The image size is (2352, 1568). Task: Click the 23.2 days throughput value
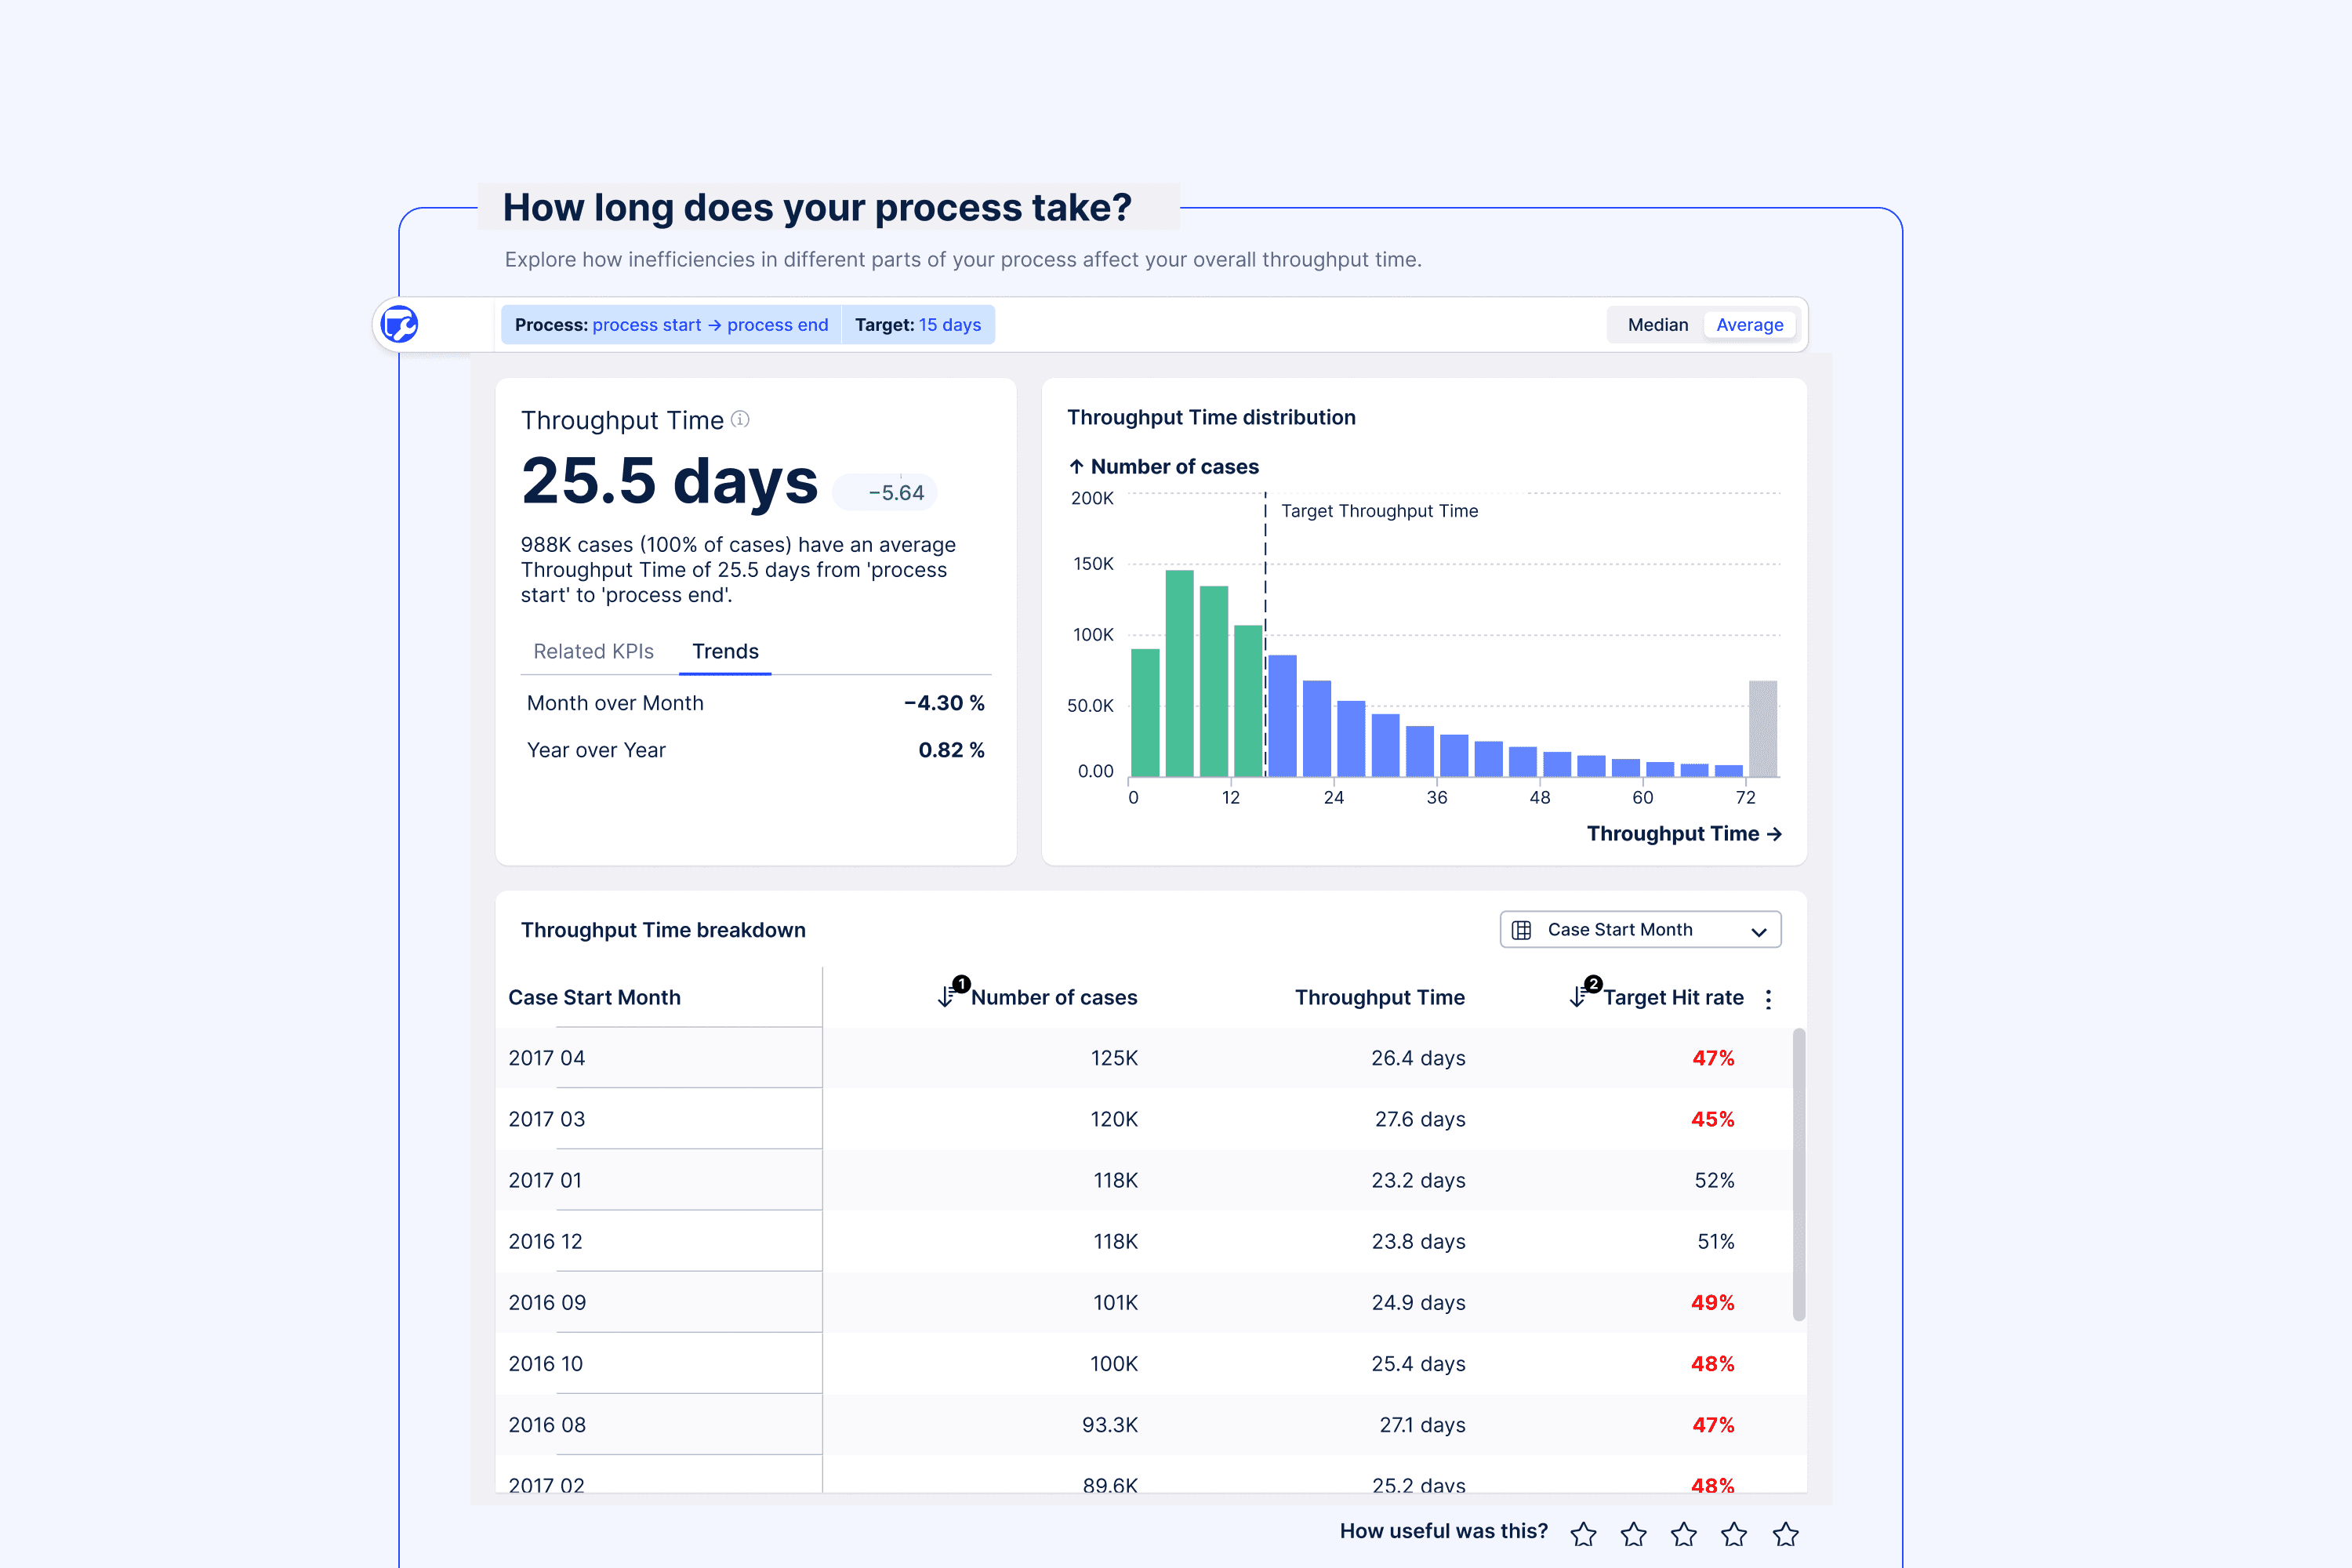(1418, 1180)
